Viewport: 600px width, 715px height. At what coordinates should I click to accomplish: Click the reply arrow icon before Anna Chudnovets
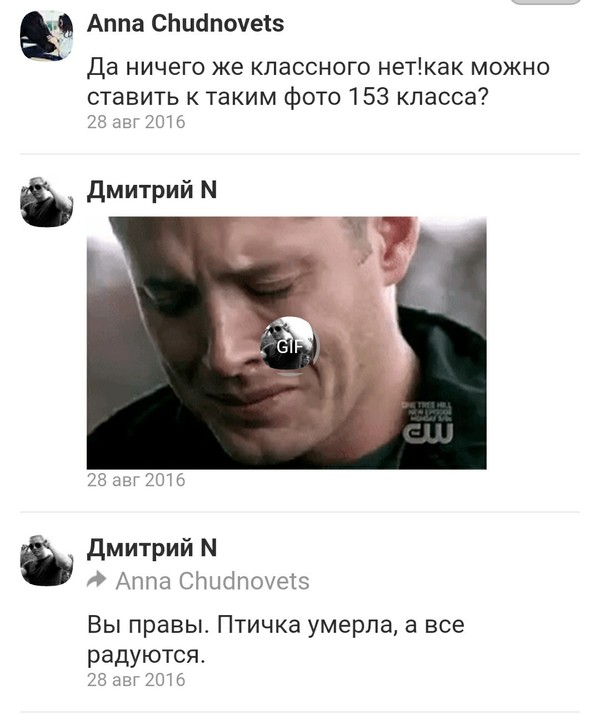coord(97,580)
